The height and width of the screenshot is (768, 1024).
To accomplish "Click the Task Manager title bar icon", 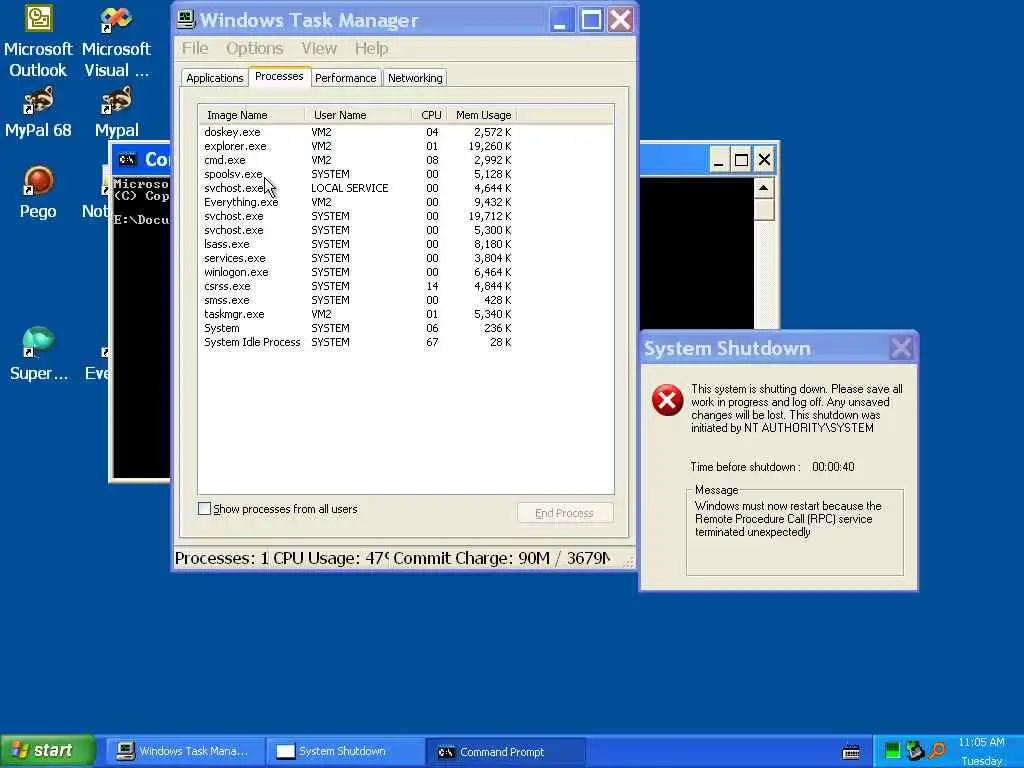I will click(x=186, y=20).
